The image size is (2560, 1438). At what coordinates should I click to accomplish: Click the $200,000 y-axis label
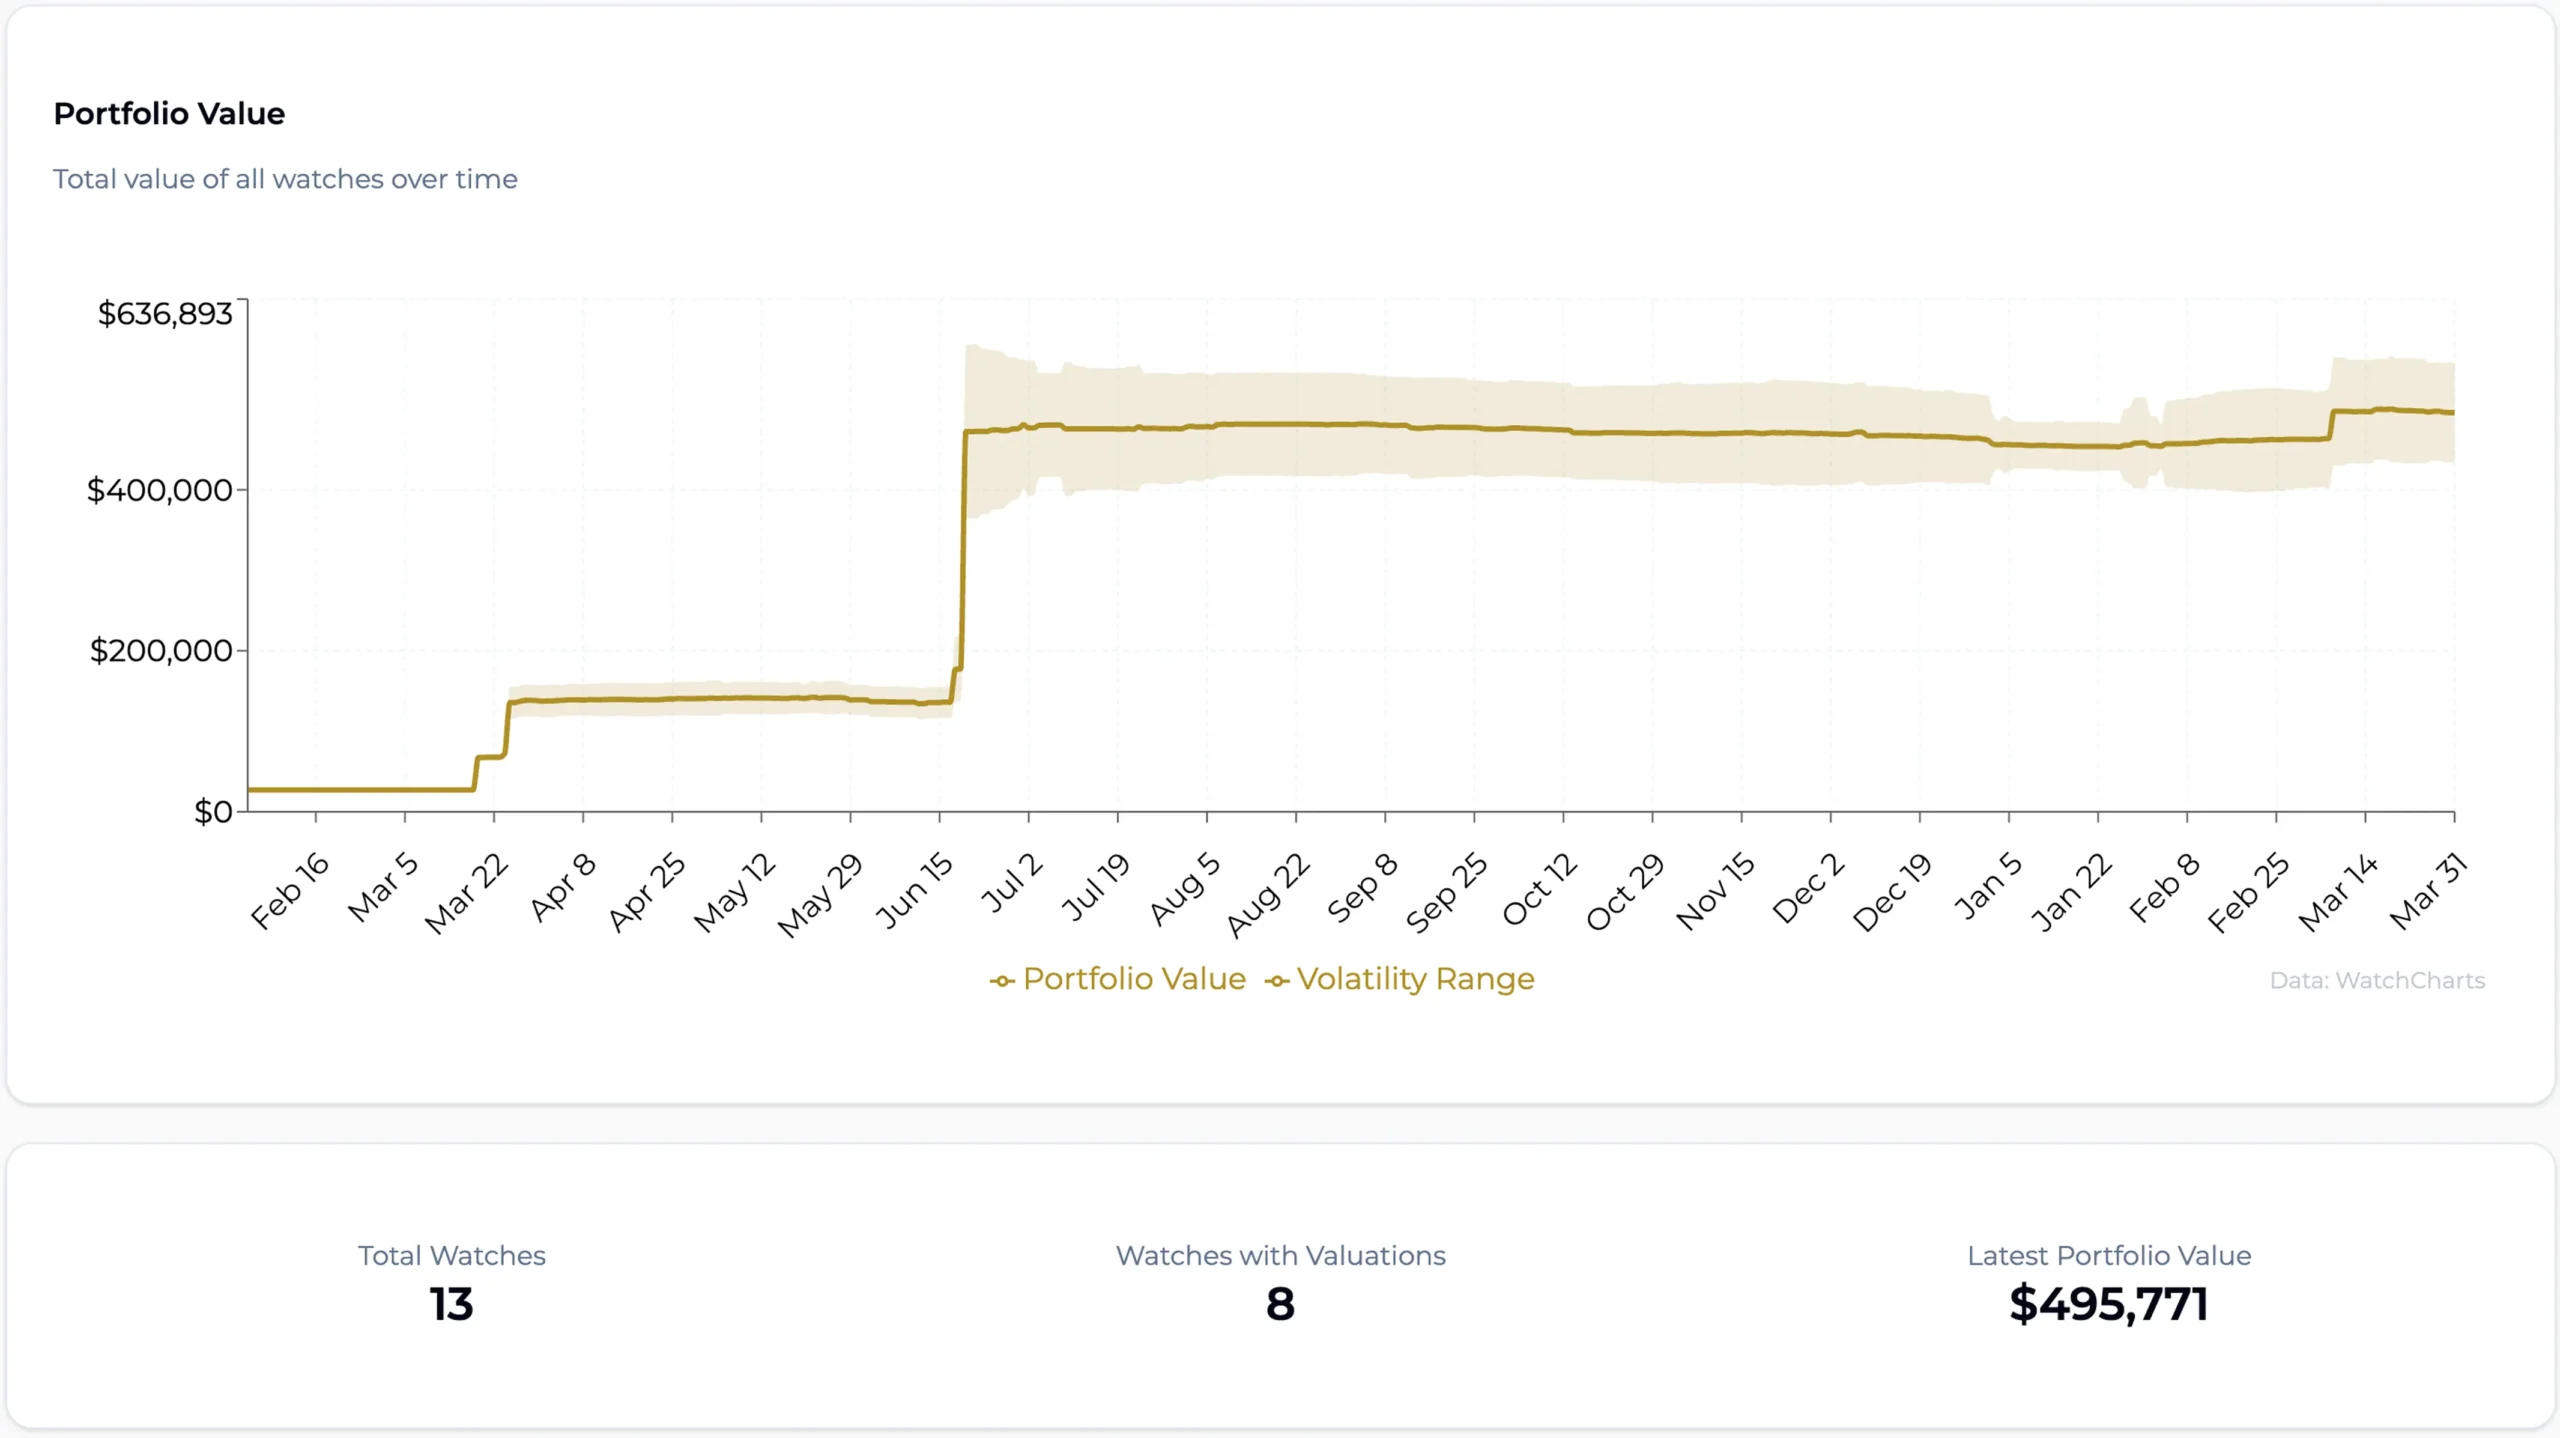click(x=161, y=651)
